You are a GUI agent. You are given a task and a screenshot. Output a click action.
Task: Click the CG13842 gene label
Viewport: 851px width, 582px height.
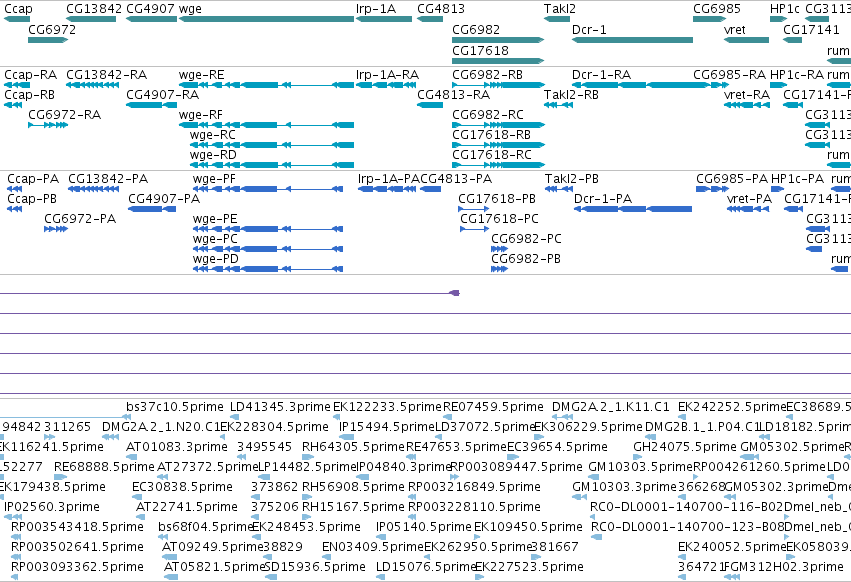point(94,9)
